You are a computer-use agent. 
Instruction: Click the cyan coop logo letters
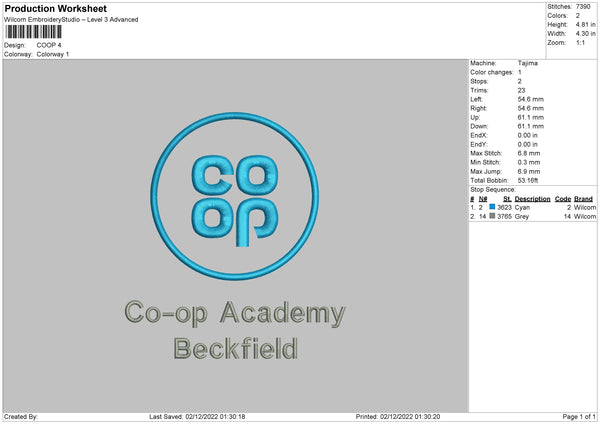pyautogui.click(x=235, y=200)
